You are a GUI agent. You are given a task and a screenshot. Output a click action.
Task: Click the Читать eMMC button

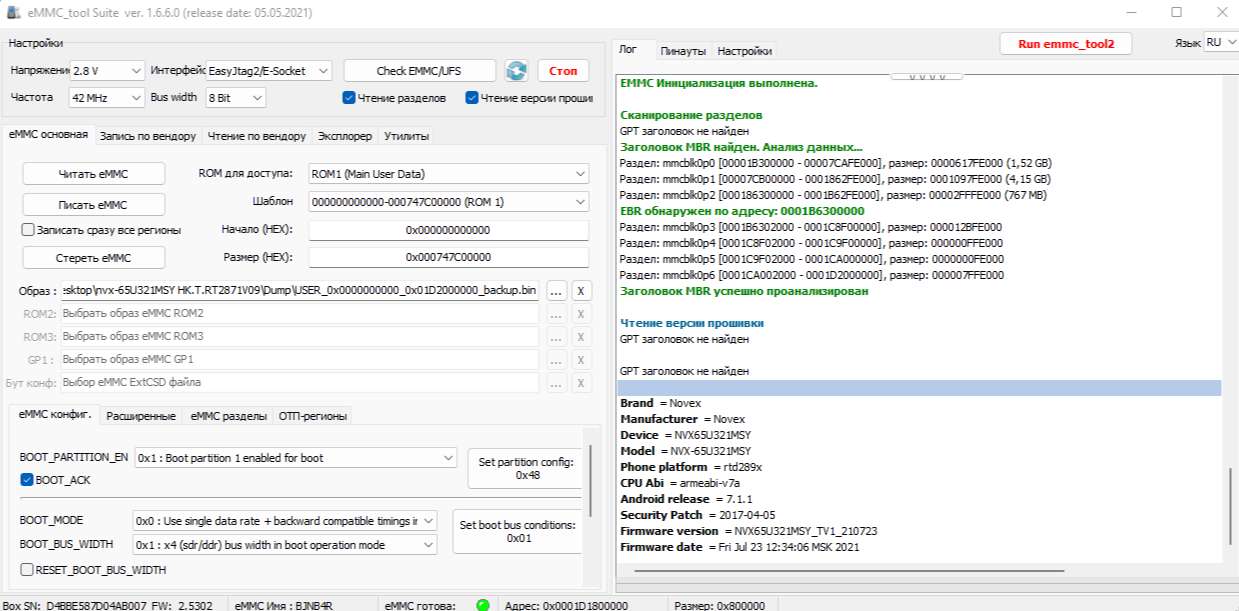(93, 174)
